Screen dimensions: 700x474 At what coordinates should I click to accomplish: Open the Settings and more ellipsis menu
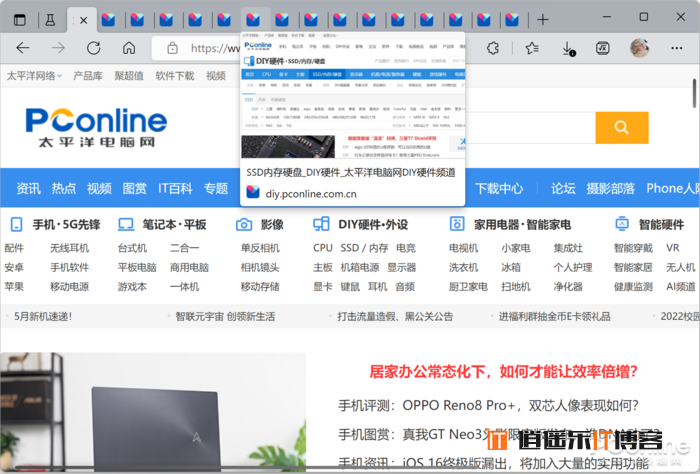[x=676, y=48]
